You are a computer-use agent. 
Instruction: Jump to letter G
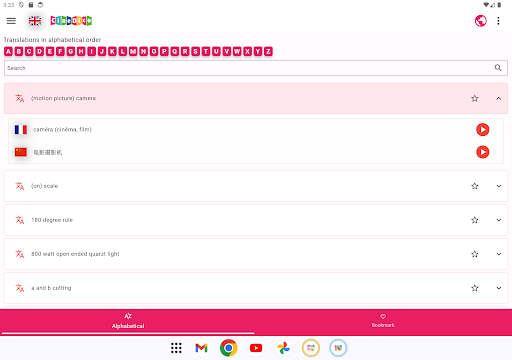pos(71,51)
